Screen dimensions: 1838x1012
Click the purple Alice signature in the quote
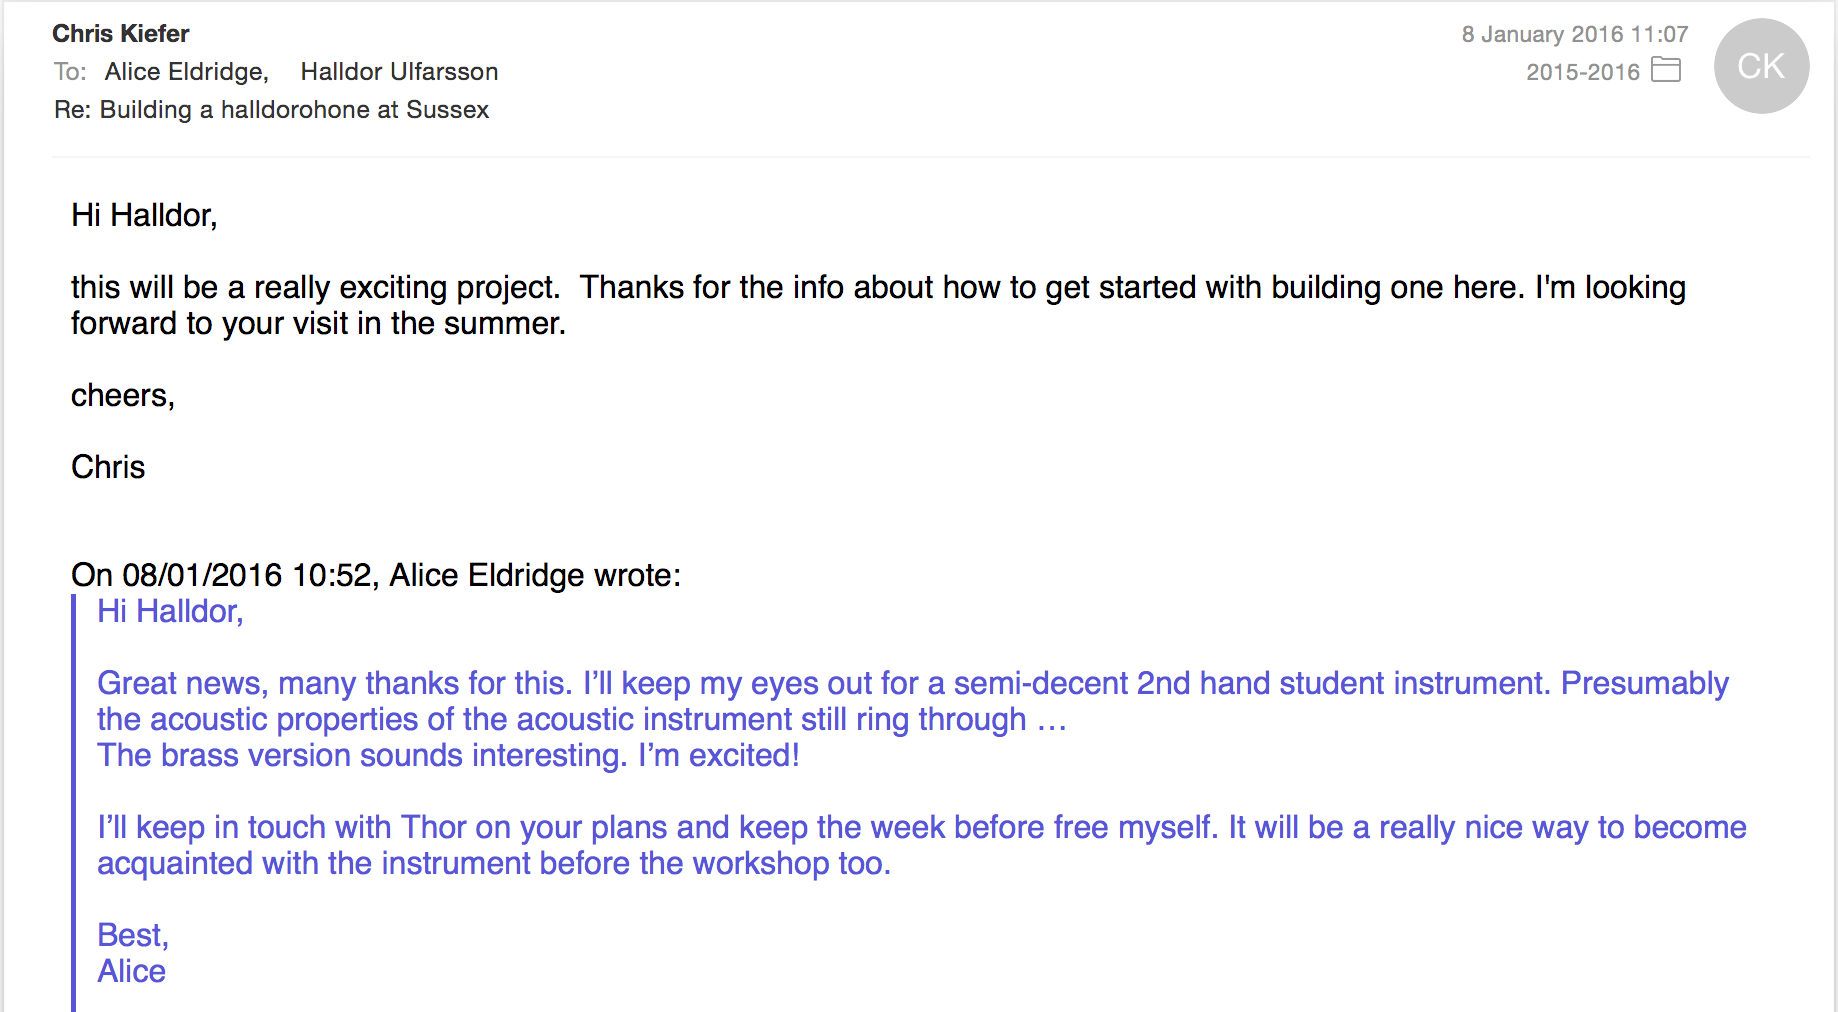(x=131, y=971)
